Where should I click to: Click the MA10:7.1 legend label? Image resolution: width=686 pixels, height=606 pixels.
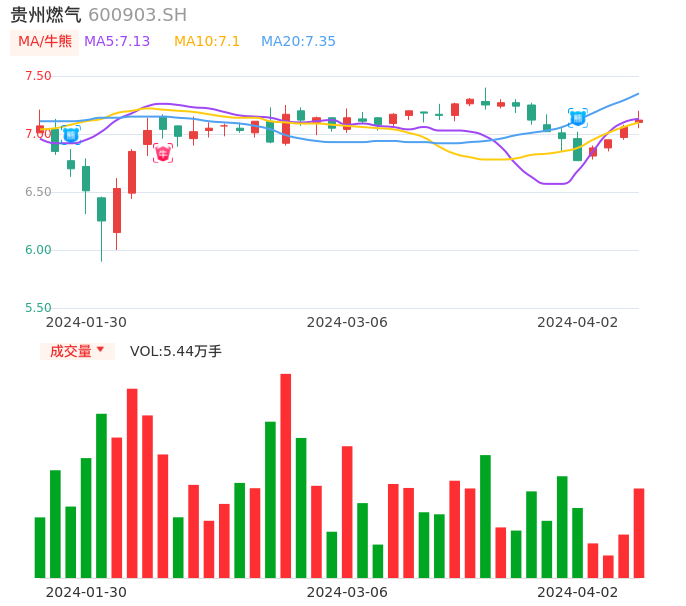[x=207, y=42]
